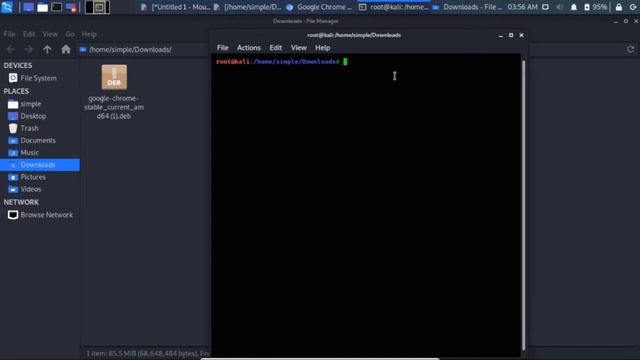Click the show desktop panel icon
Image resolution: width=640 pixels, height=360 pixels.
tap(28, 7)
